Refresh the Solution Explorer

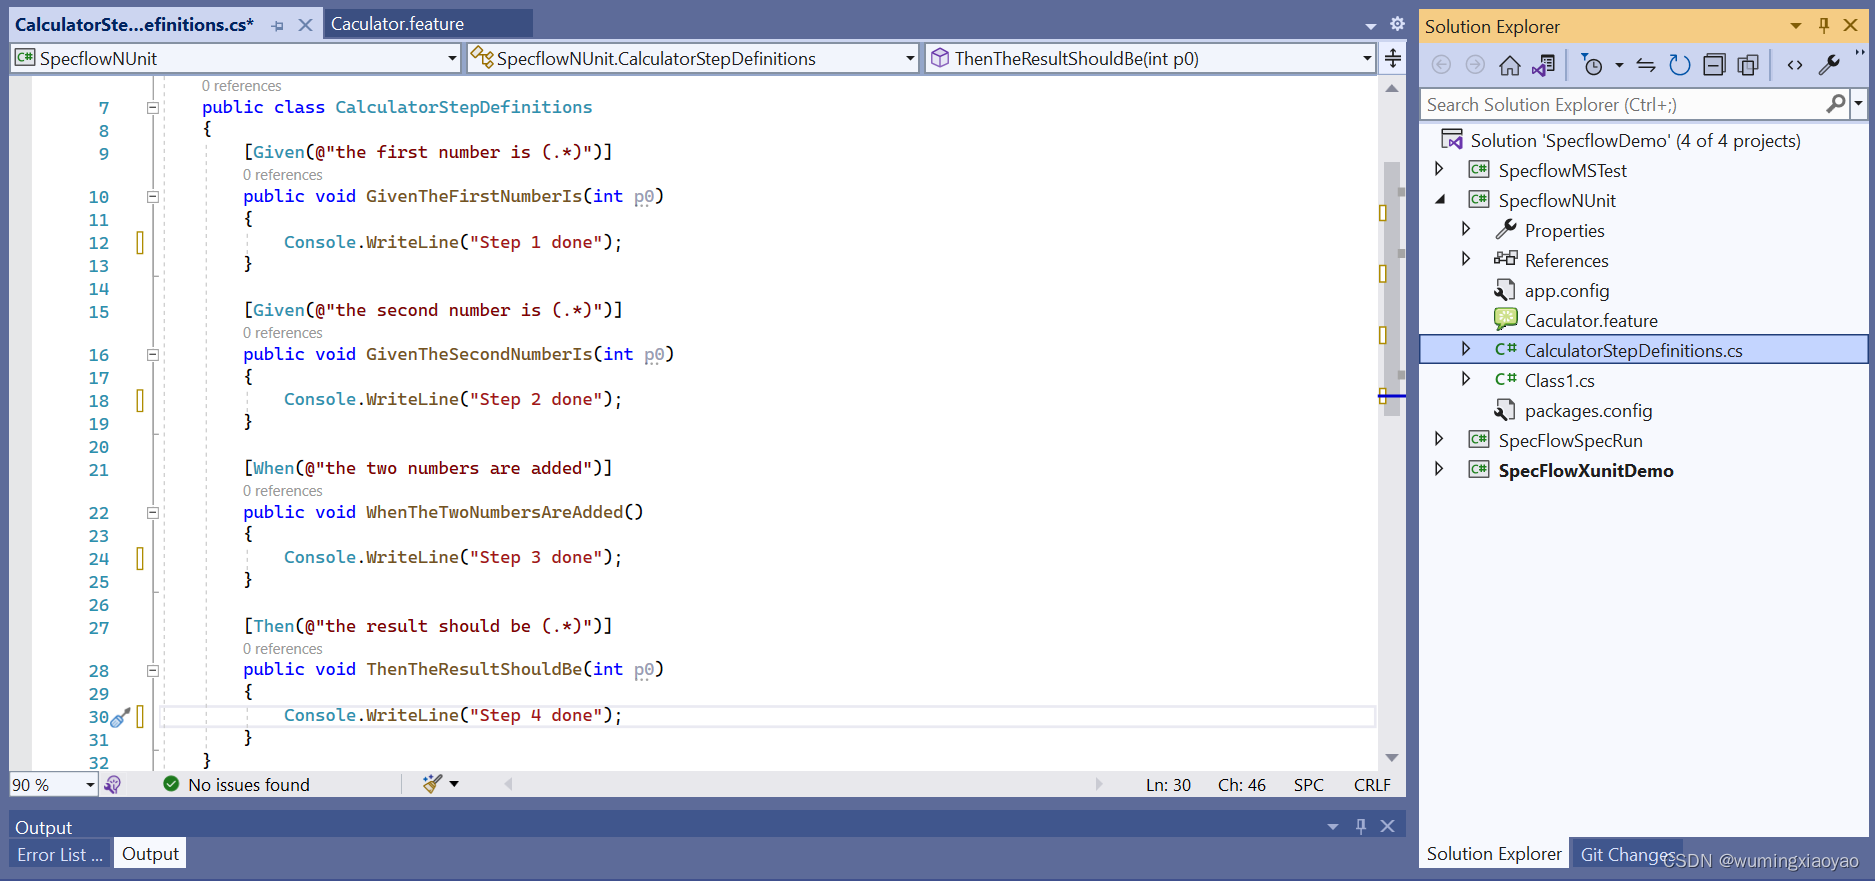(x=1680, y=65)
